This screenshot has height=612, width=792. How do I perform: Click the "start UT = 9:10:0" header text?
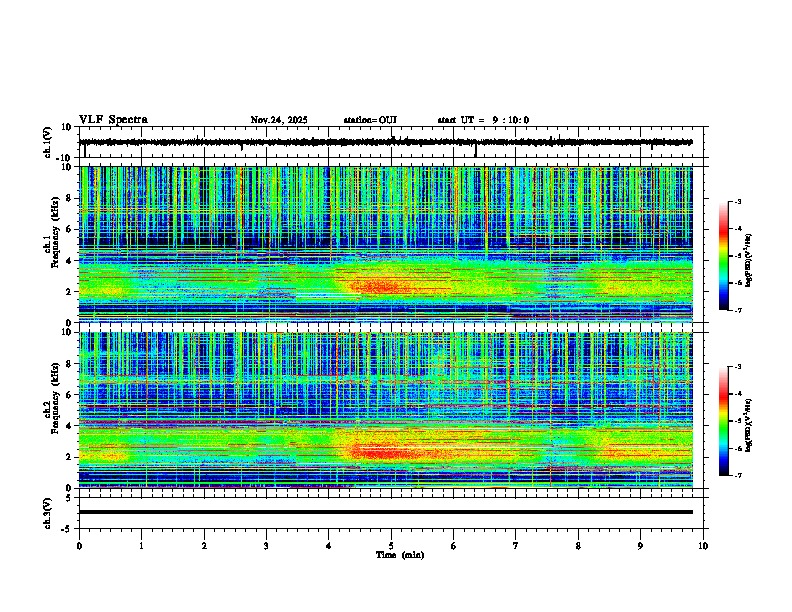pyautogui.click(x=483, y=120)
